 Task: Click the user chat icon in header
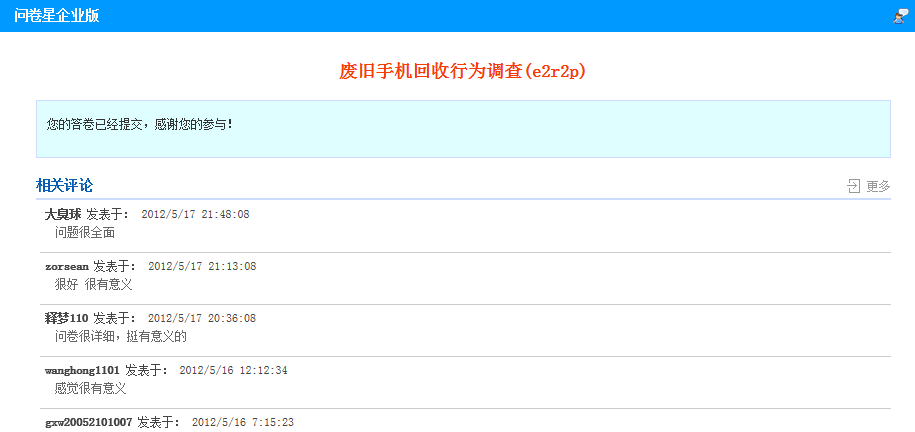[900, 16]
